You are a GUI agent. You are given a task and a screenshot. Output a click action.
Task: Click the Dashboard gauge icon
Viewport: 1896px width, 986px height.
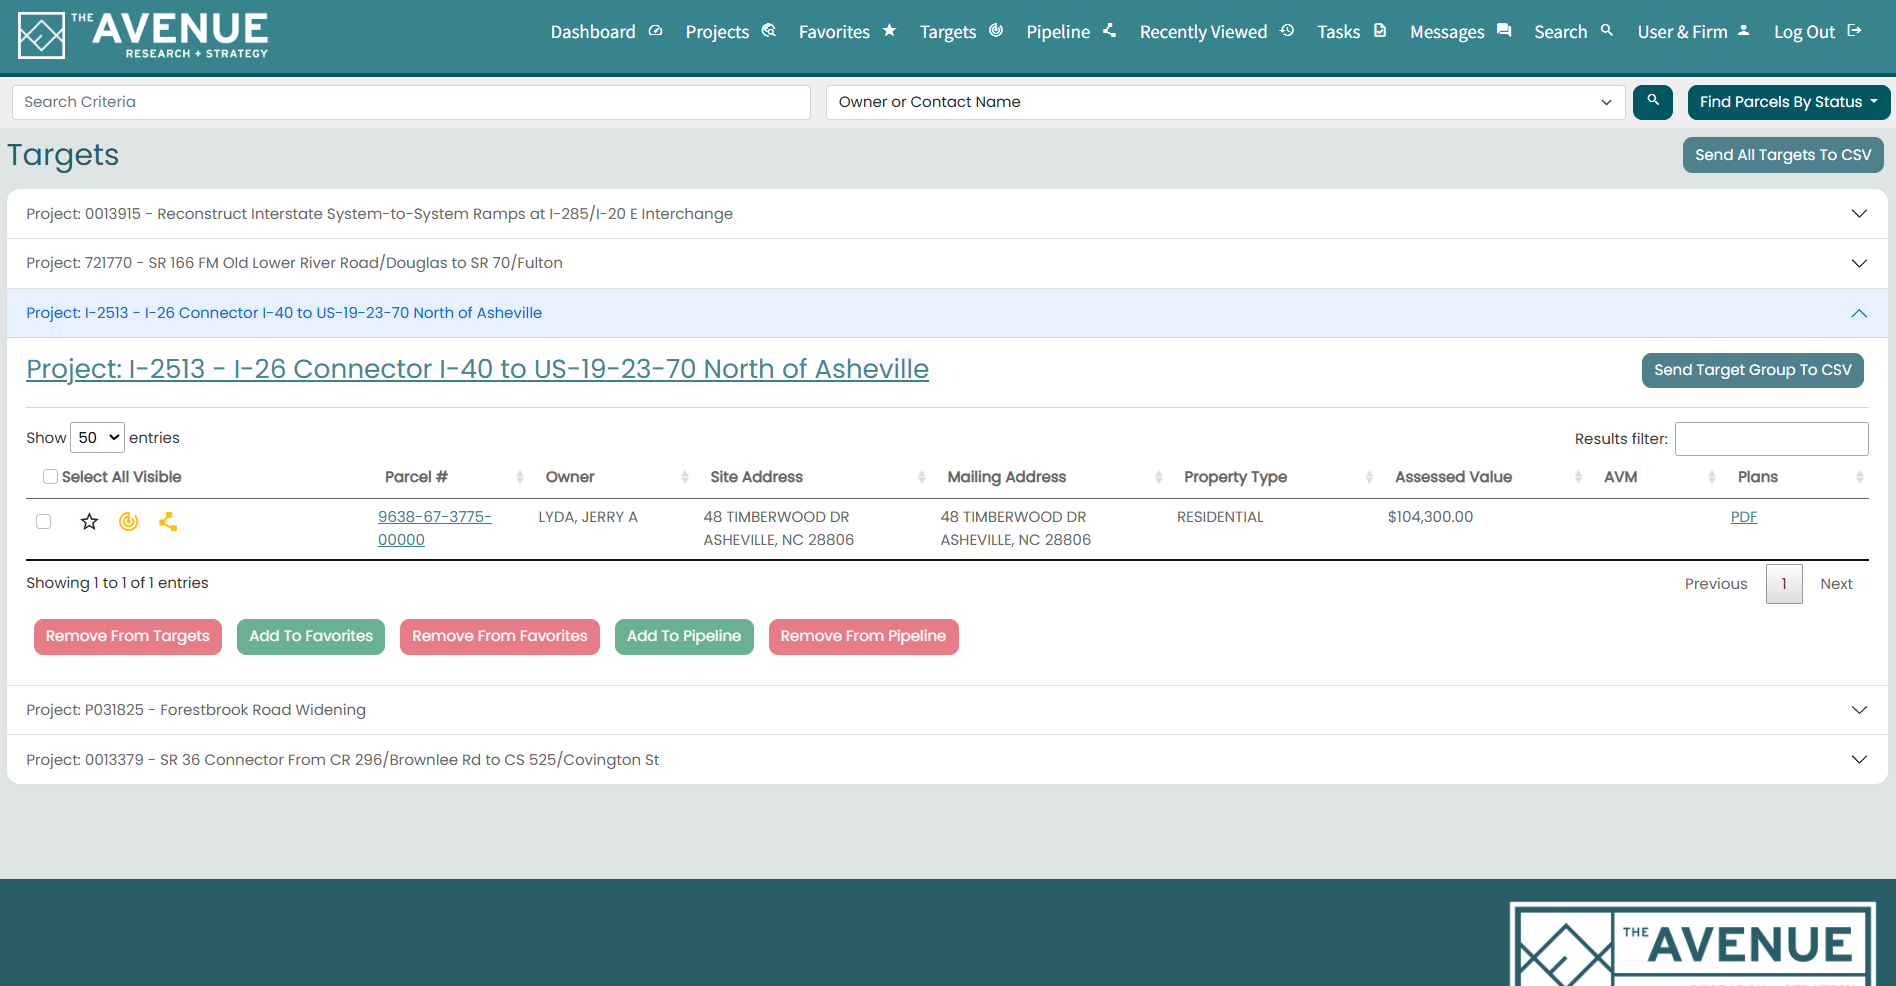[655, 31]
